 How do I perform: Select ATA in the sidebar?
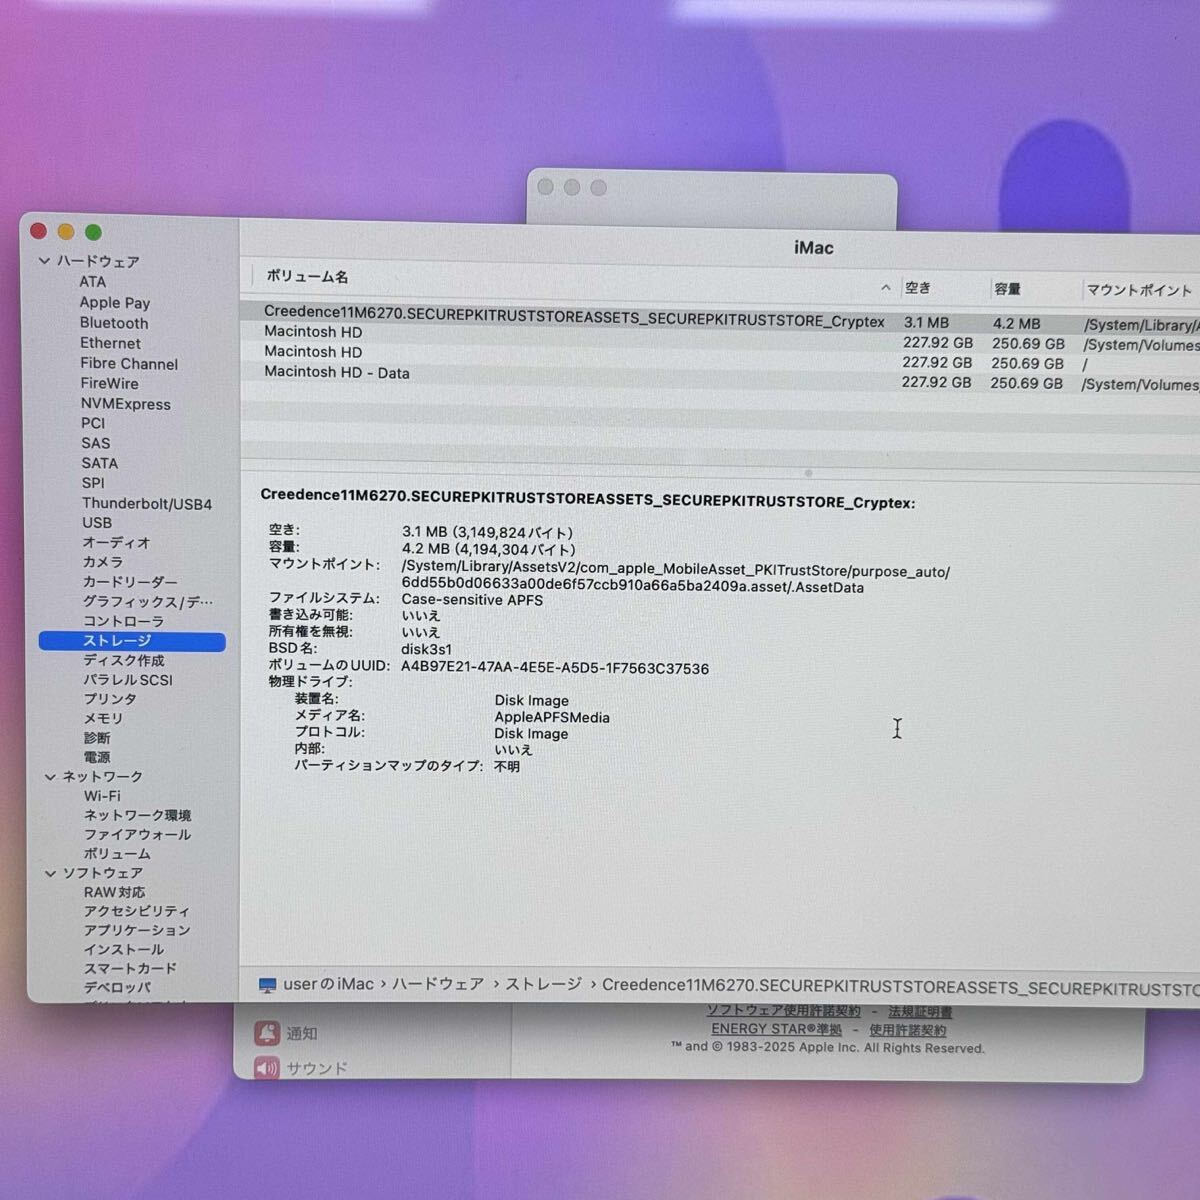pyautogui.click(x=92, y=282)
